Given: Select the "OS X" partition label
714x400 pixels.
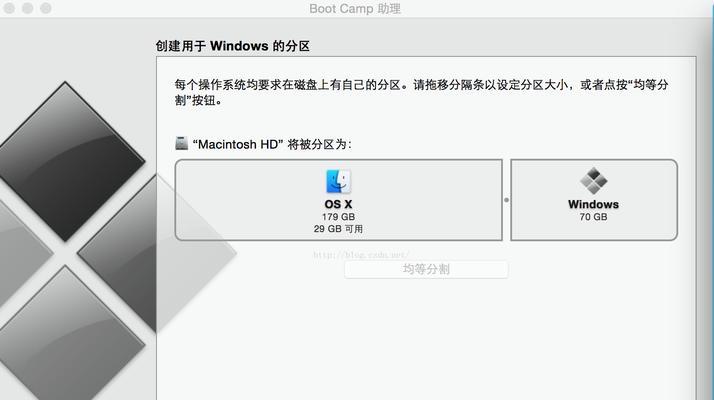Looking at the screenshot, I should [x=338, y=204].
